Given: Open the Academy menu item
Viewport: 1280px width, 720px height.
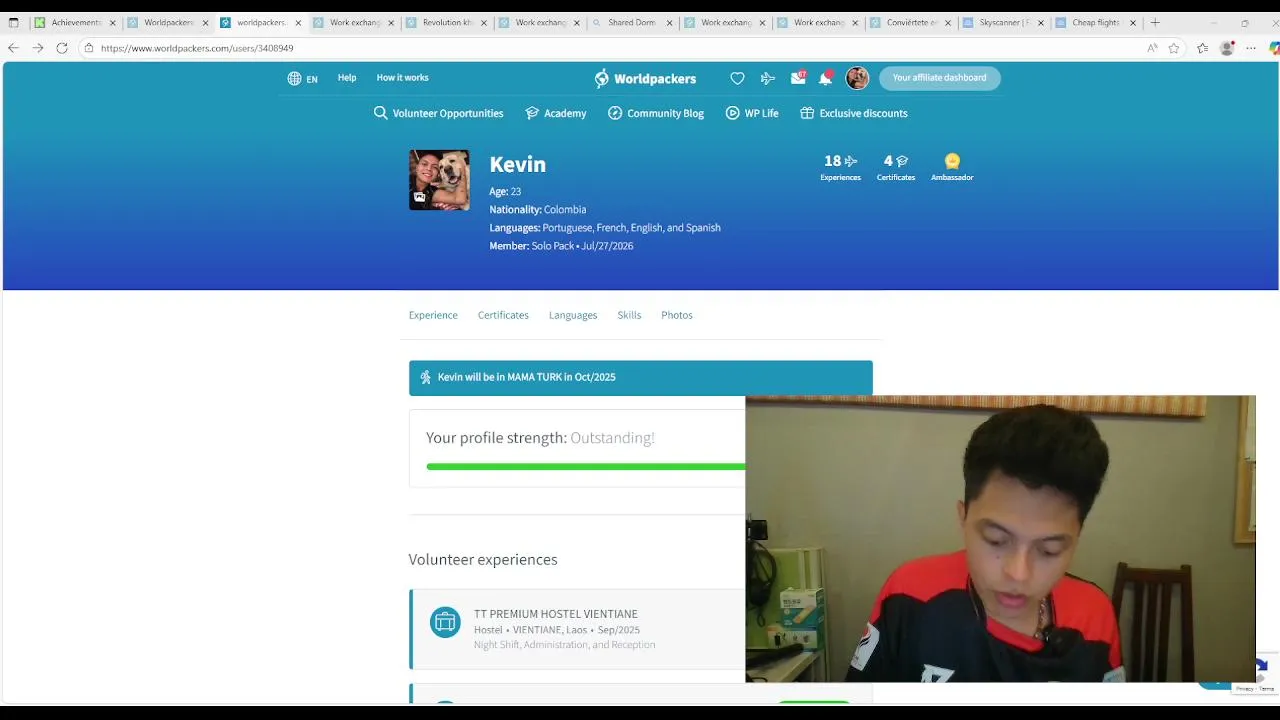Looking at the screenshot, I should [x=555, y=113].
